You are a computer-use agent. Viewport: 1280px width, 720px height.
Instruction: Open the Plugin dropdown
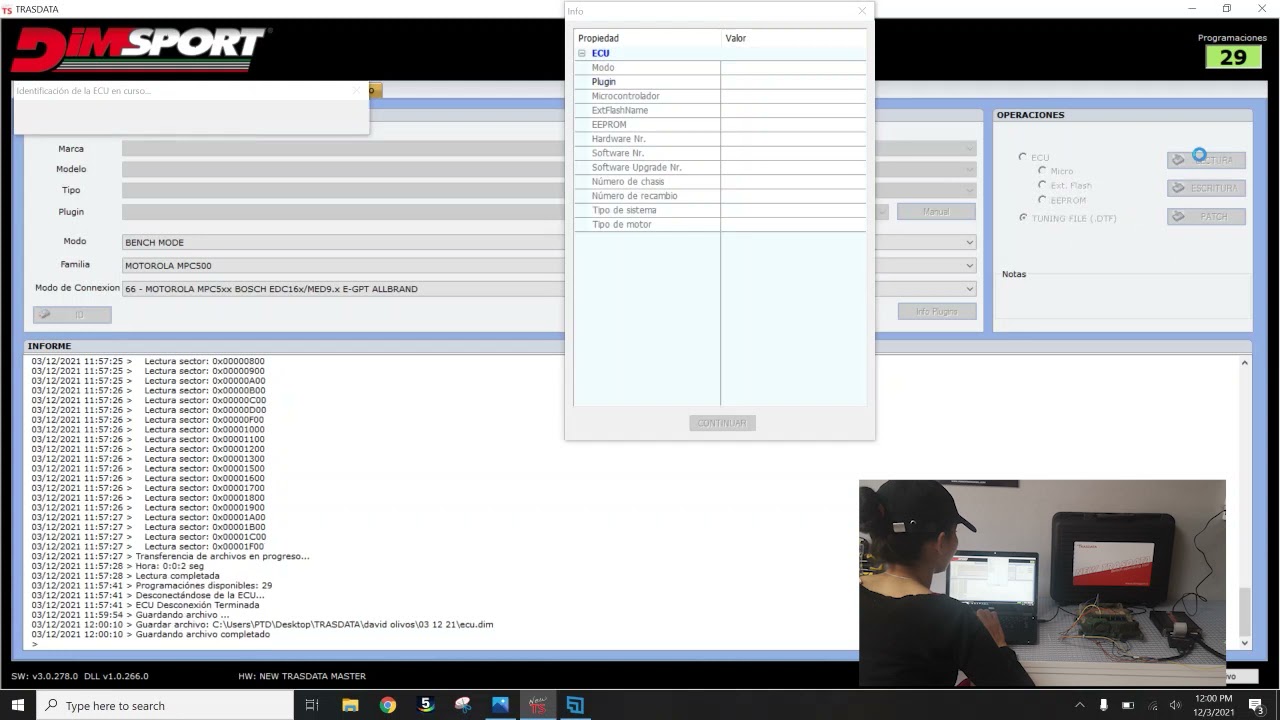(505, 212)
